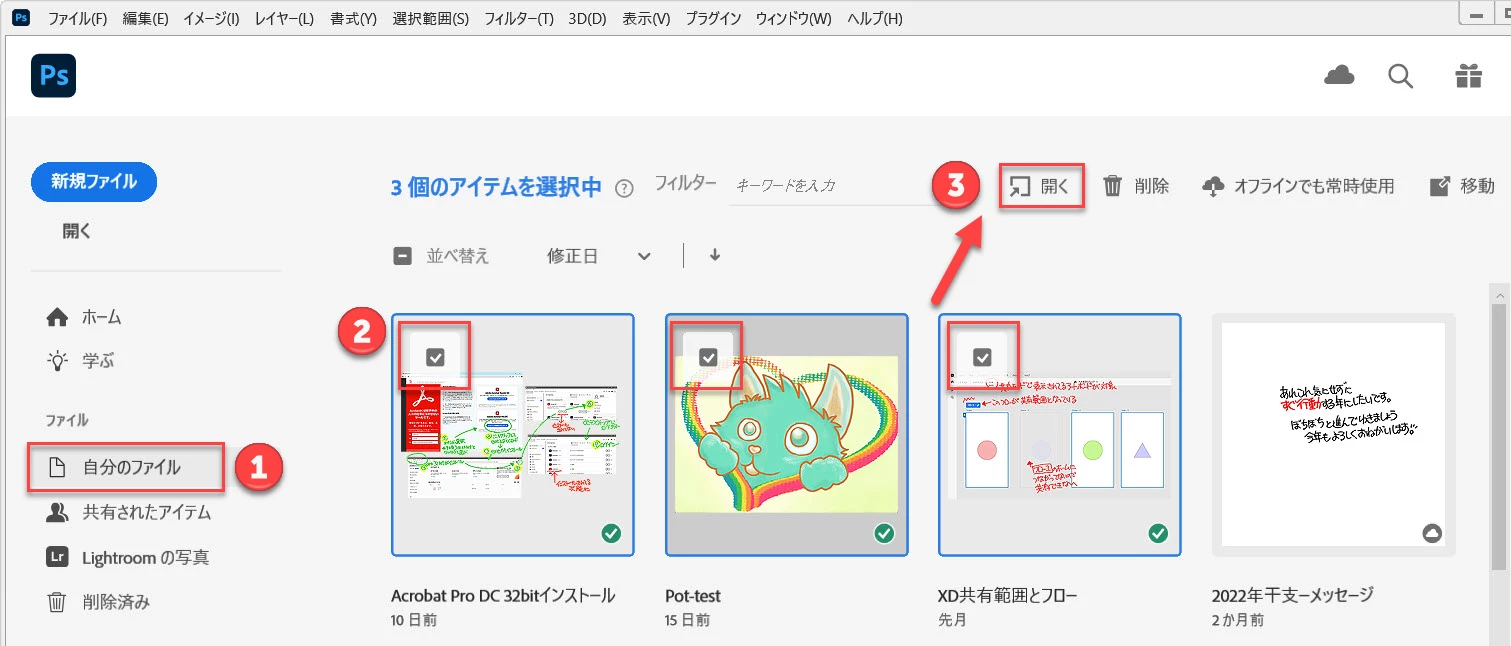This screenshot has width=1511, height=646.
Task: Open the 3D(D) menu
Action: coord(587,19)
